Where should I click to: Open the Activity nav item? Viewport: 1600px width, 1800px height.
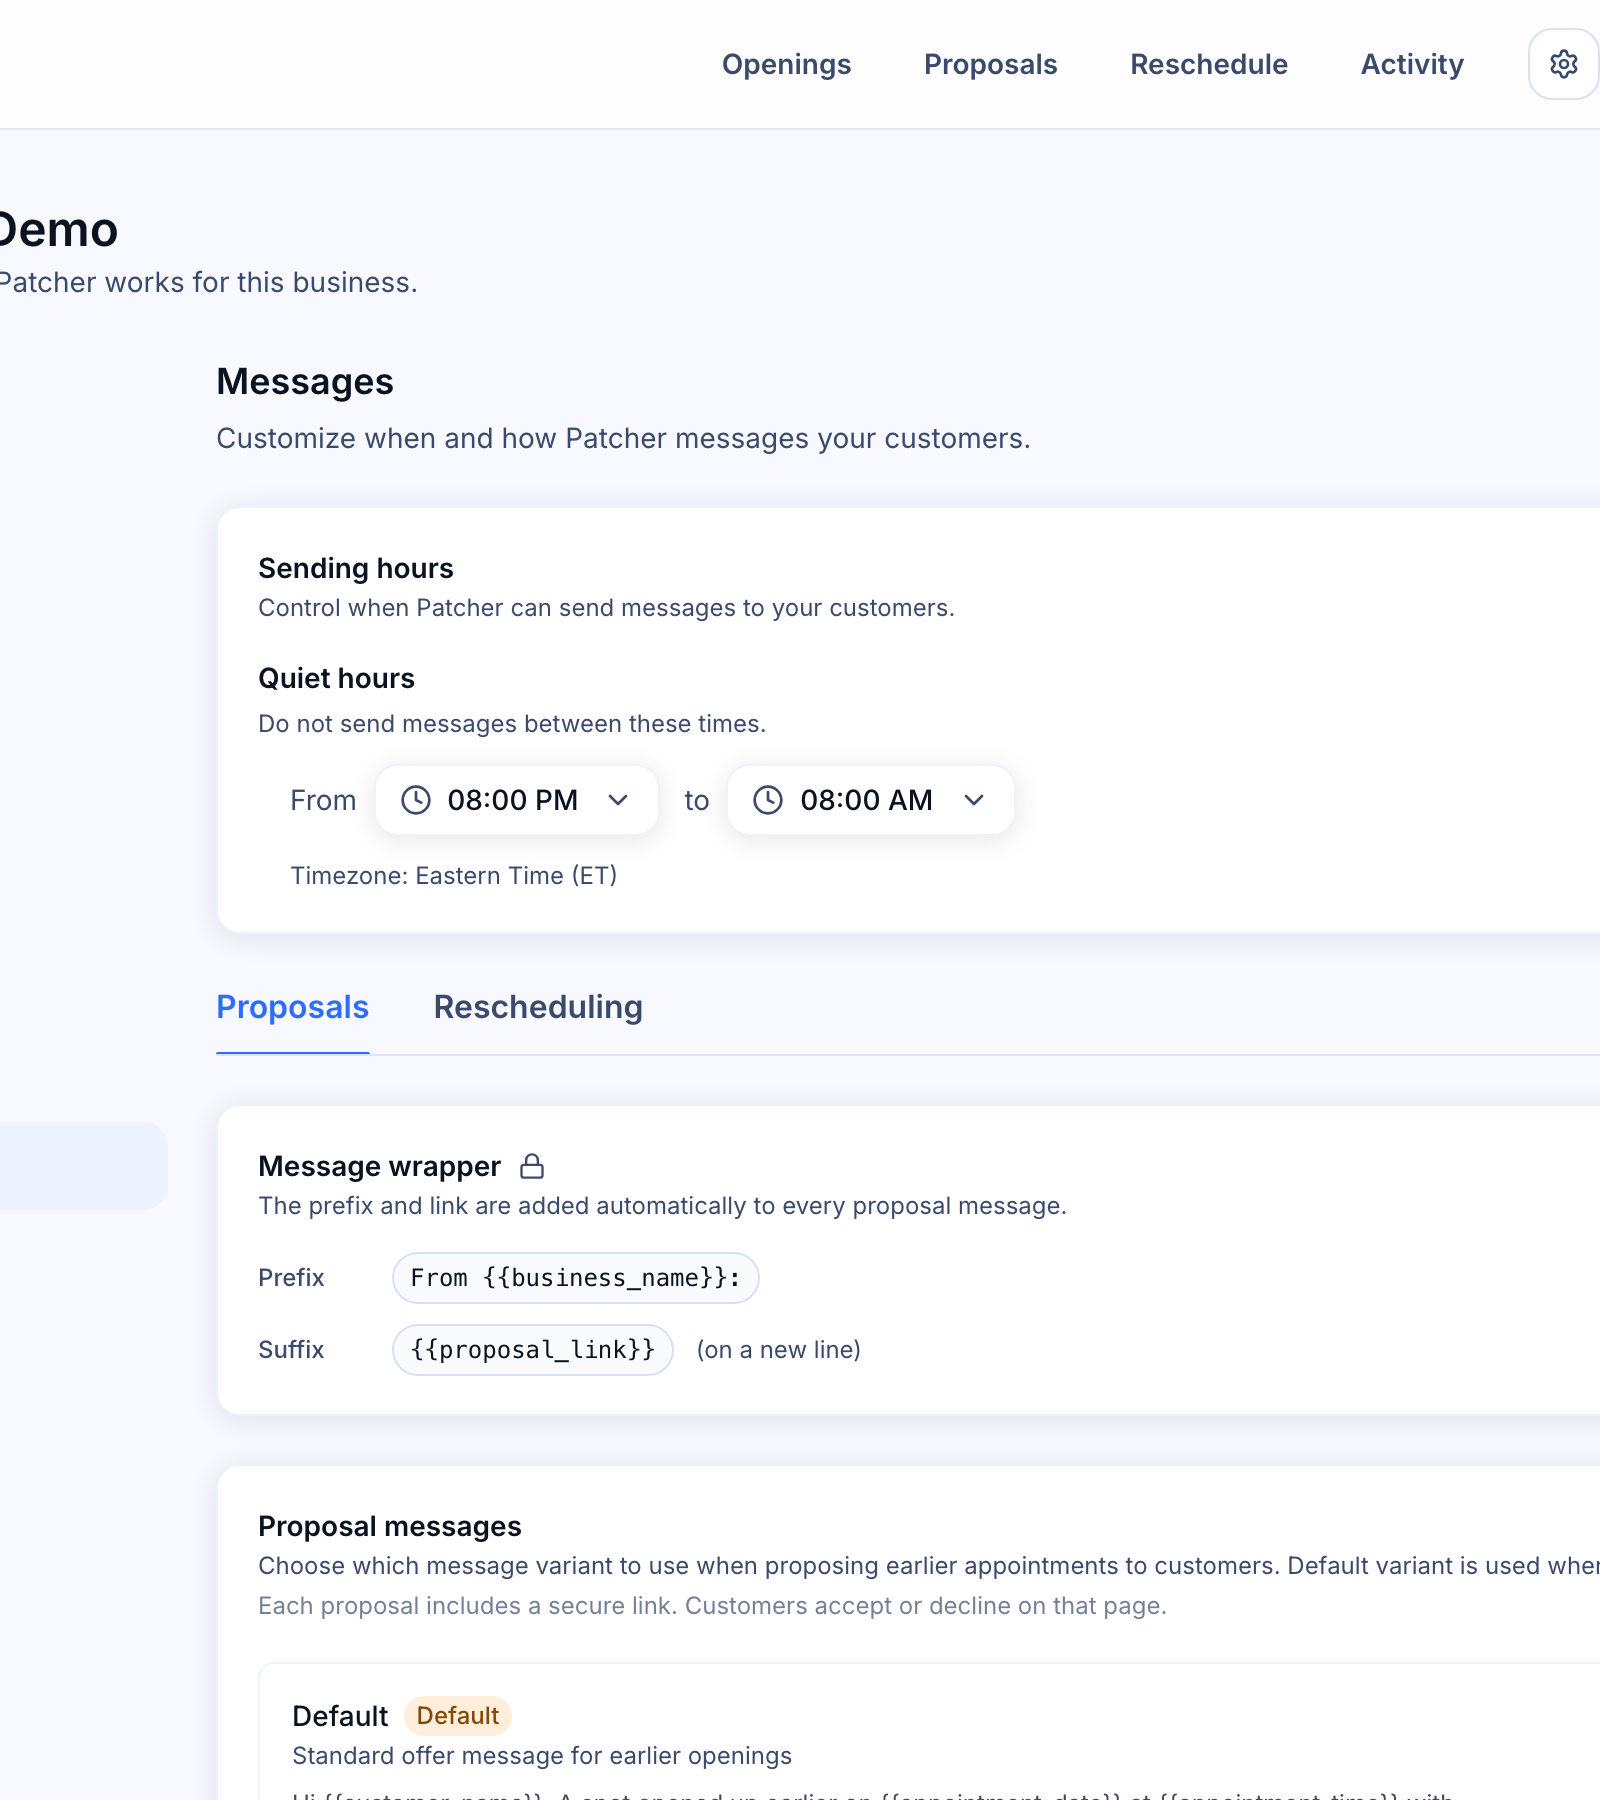click(x=1412, y=64)
